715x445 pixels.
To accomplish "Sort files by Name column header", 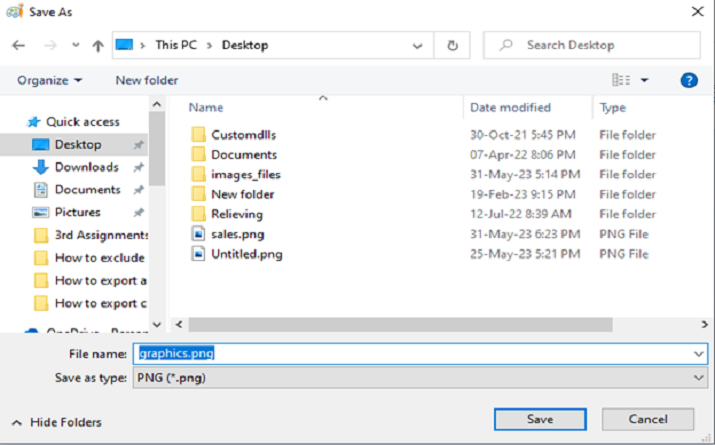I will [206, 107].
